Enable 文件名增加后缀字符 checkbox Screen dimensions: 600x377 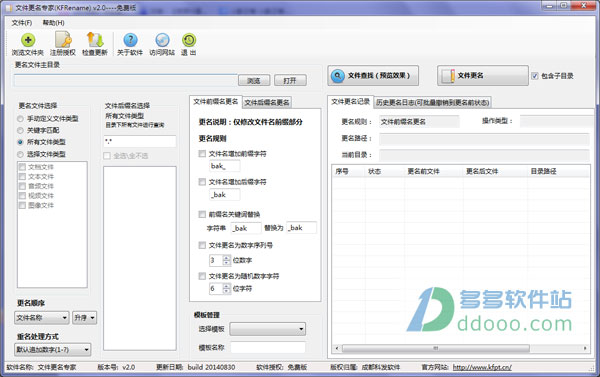pos(202,182)
